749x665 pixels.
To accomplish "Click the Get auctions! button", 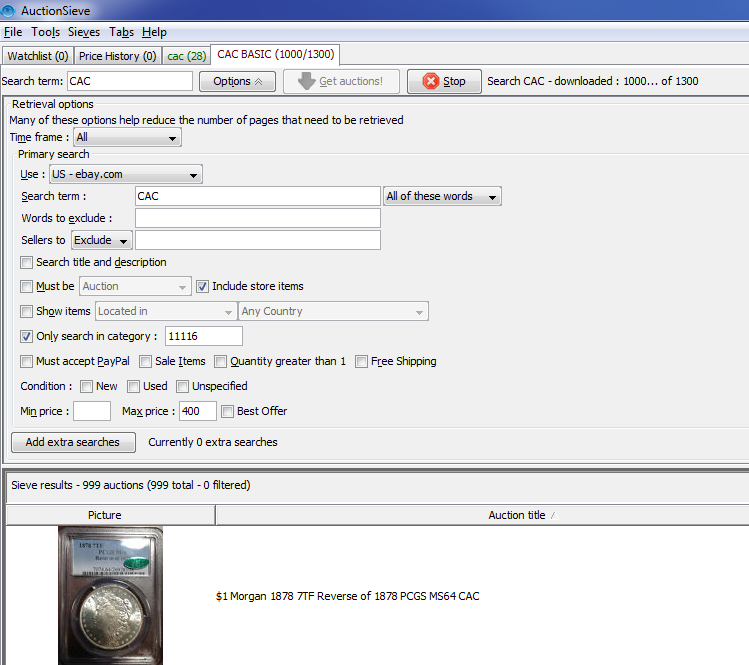I will 341,81.
